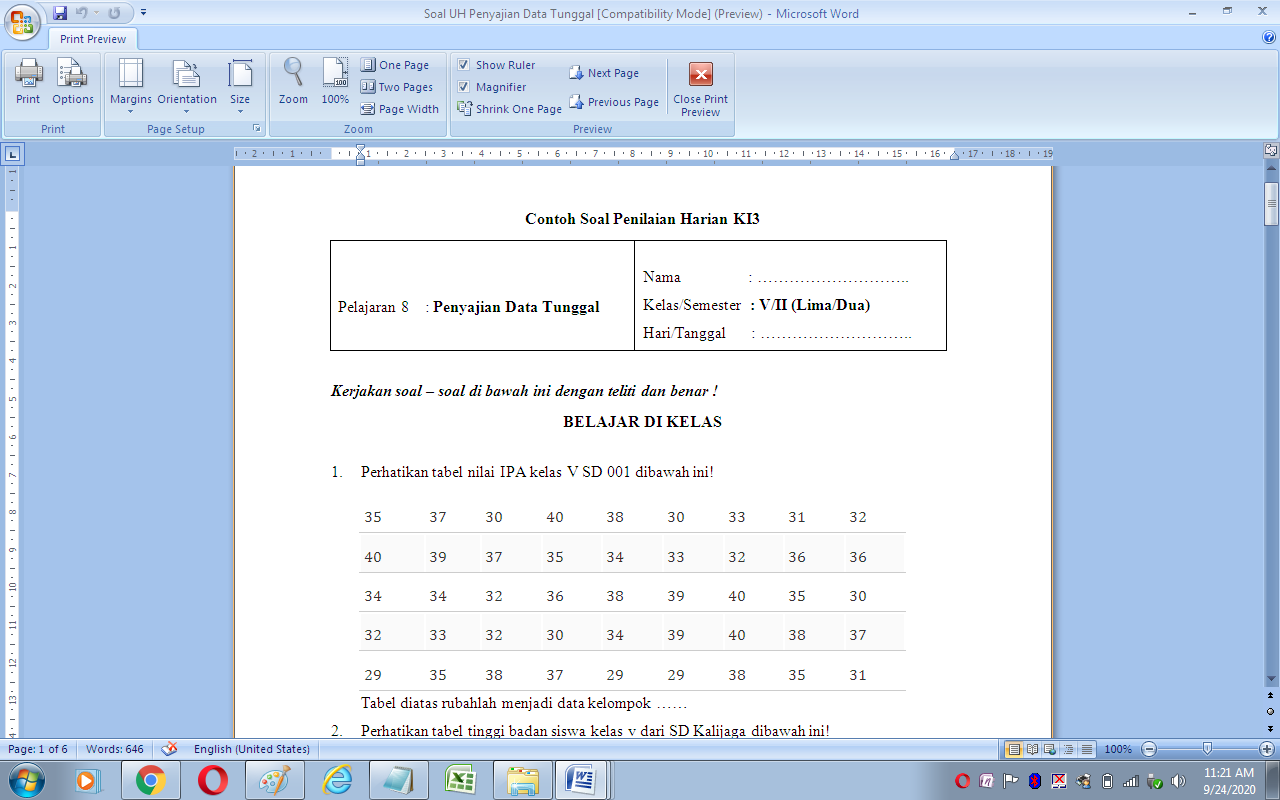
Task: Zoom in with the plus button
Action: coord(1267,749)
